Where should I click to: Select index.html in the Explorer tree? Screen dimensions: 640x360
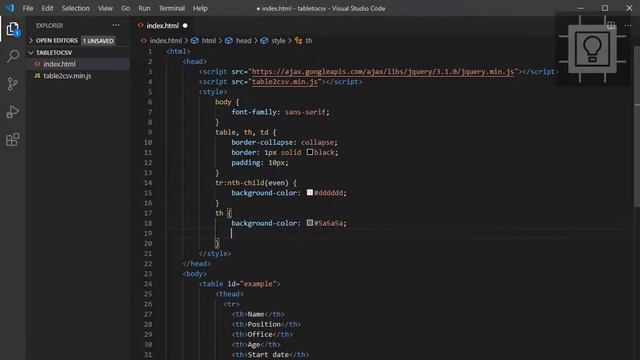pyautogui.click(x=78, y=64)
